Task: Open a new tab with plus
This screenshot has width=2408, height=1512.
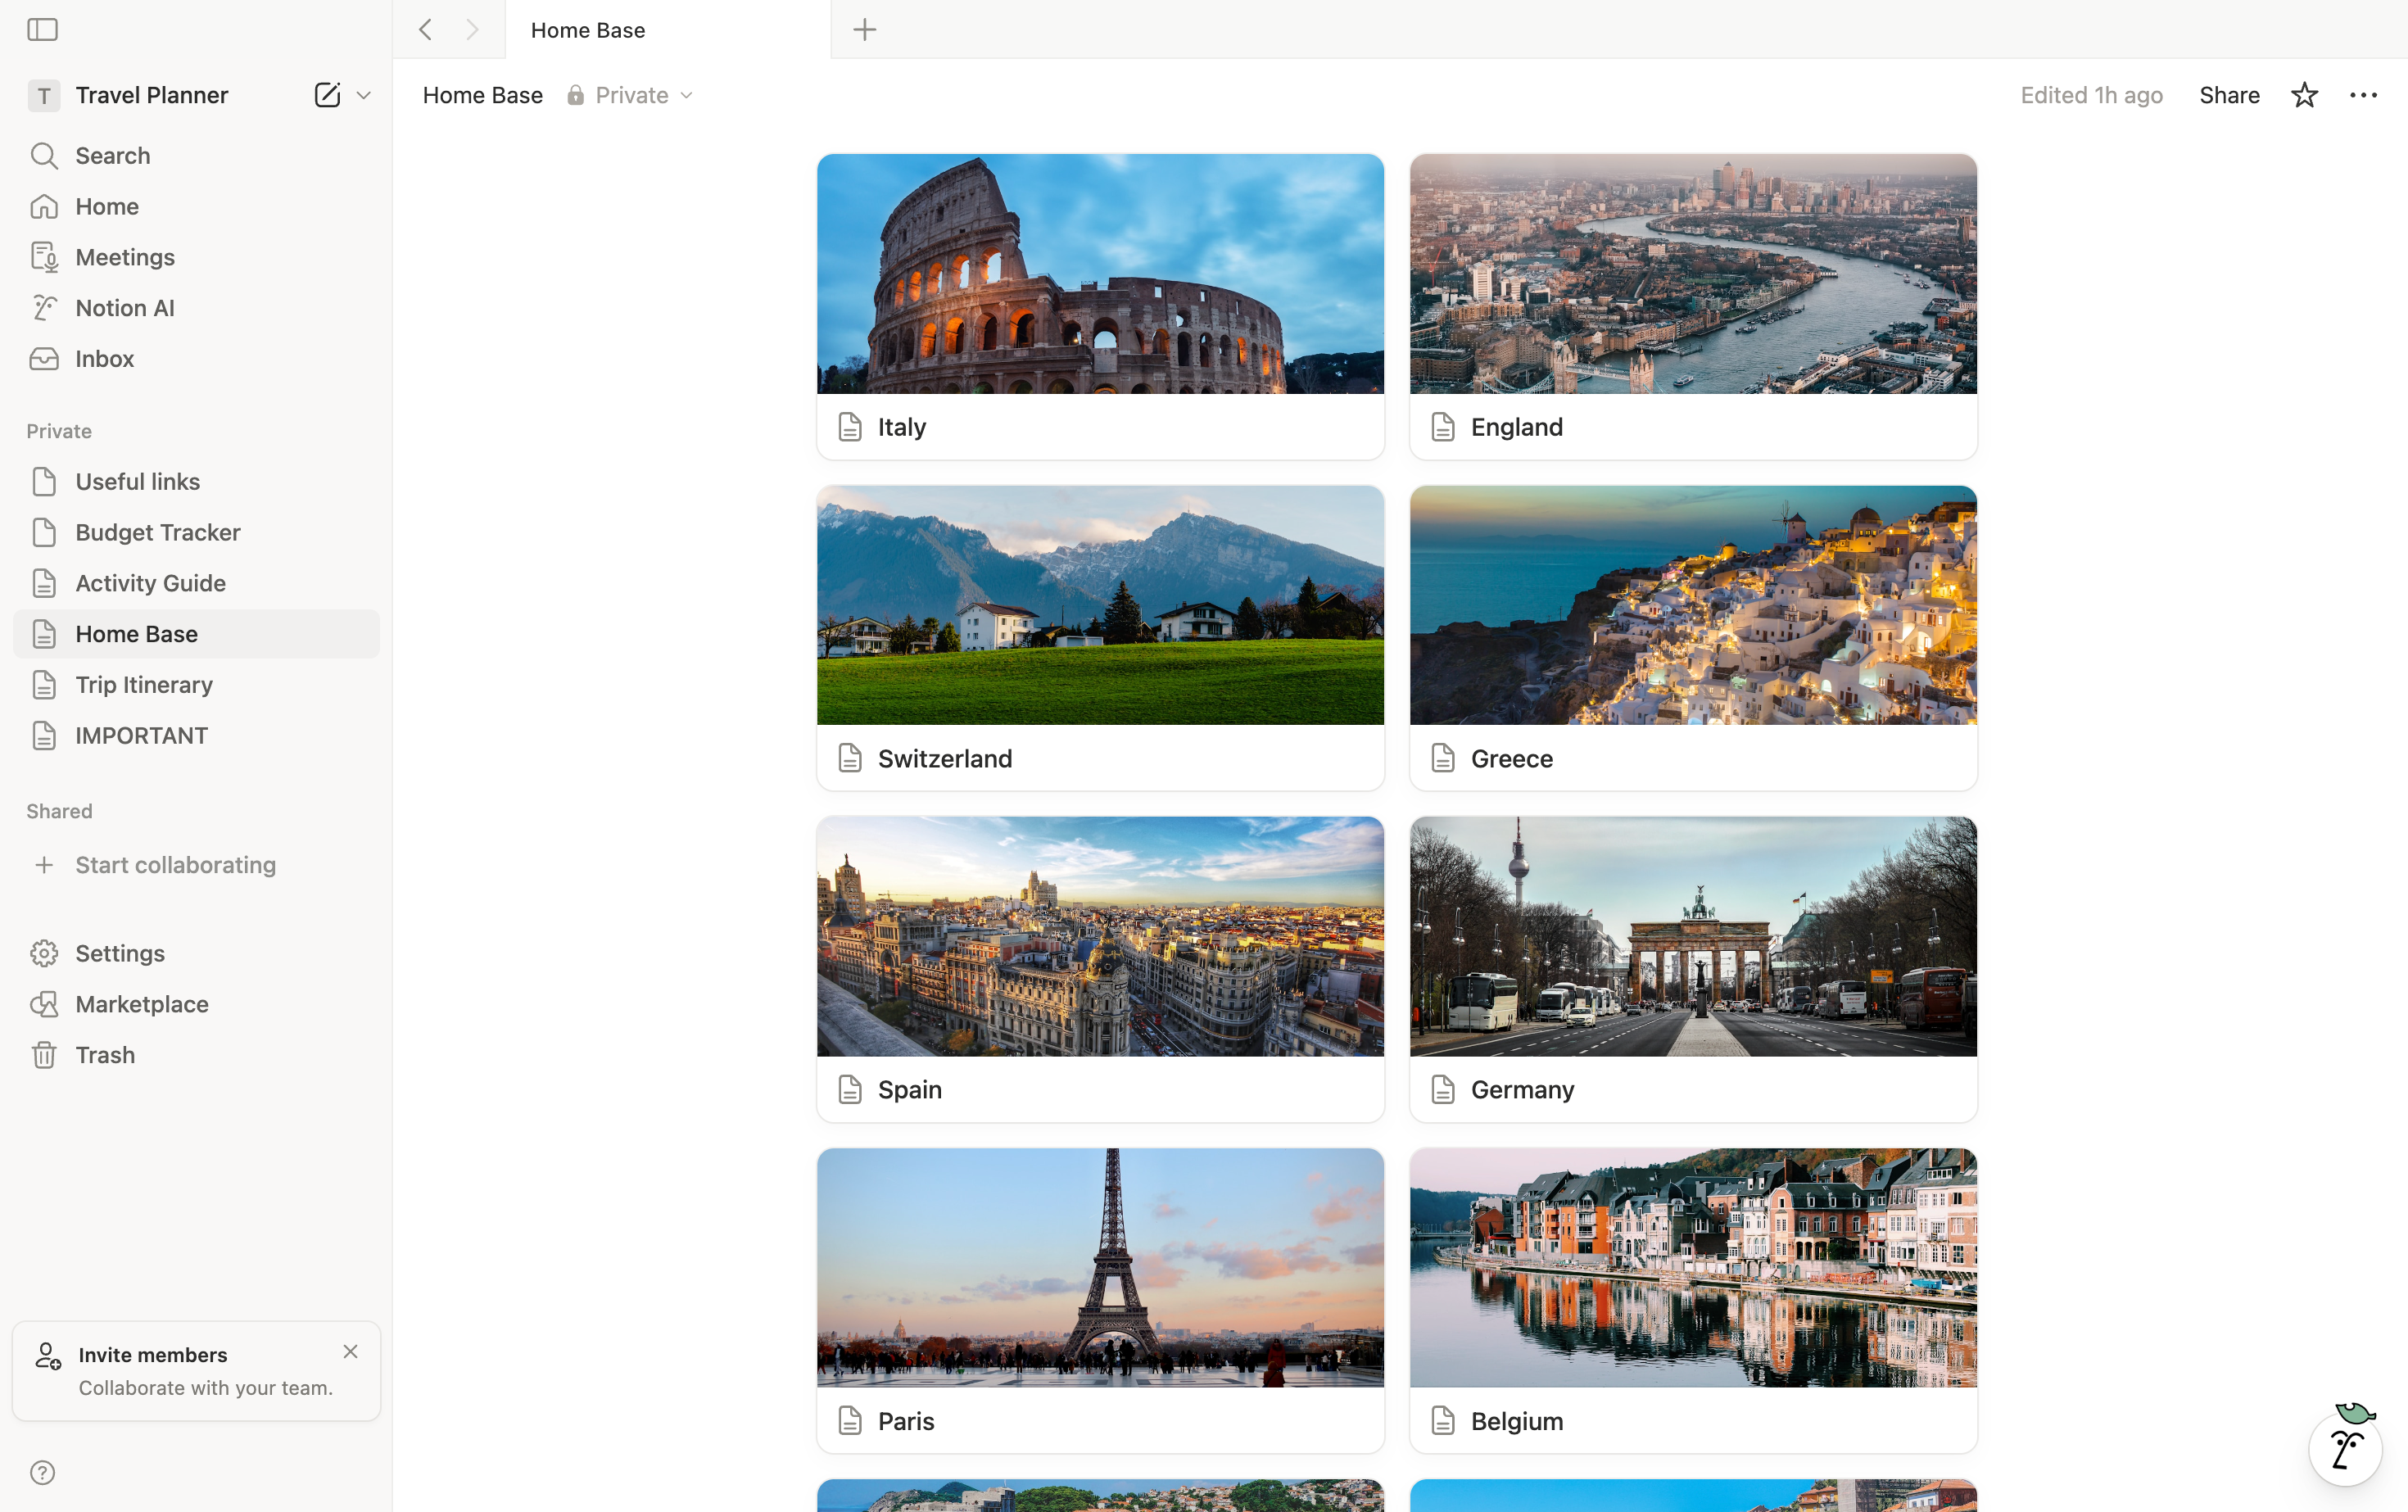Action: 865,30
